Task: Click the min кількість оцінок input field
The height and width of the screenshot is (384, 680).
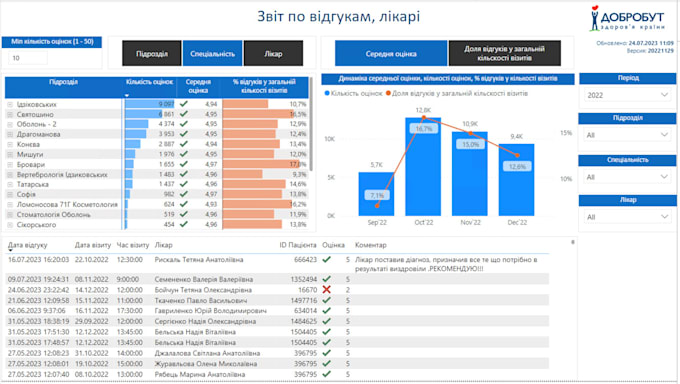Action: 28,58
